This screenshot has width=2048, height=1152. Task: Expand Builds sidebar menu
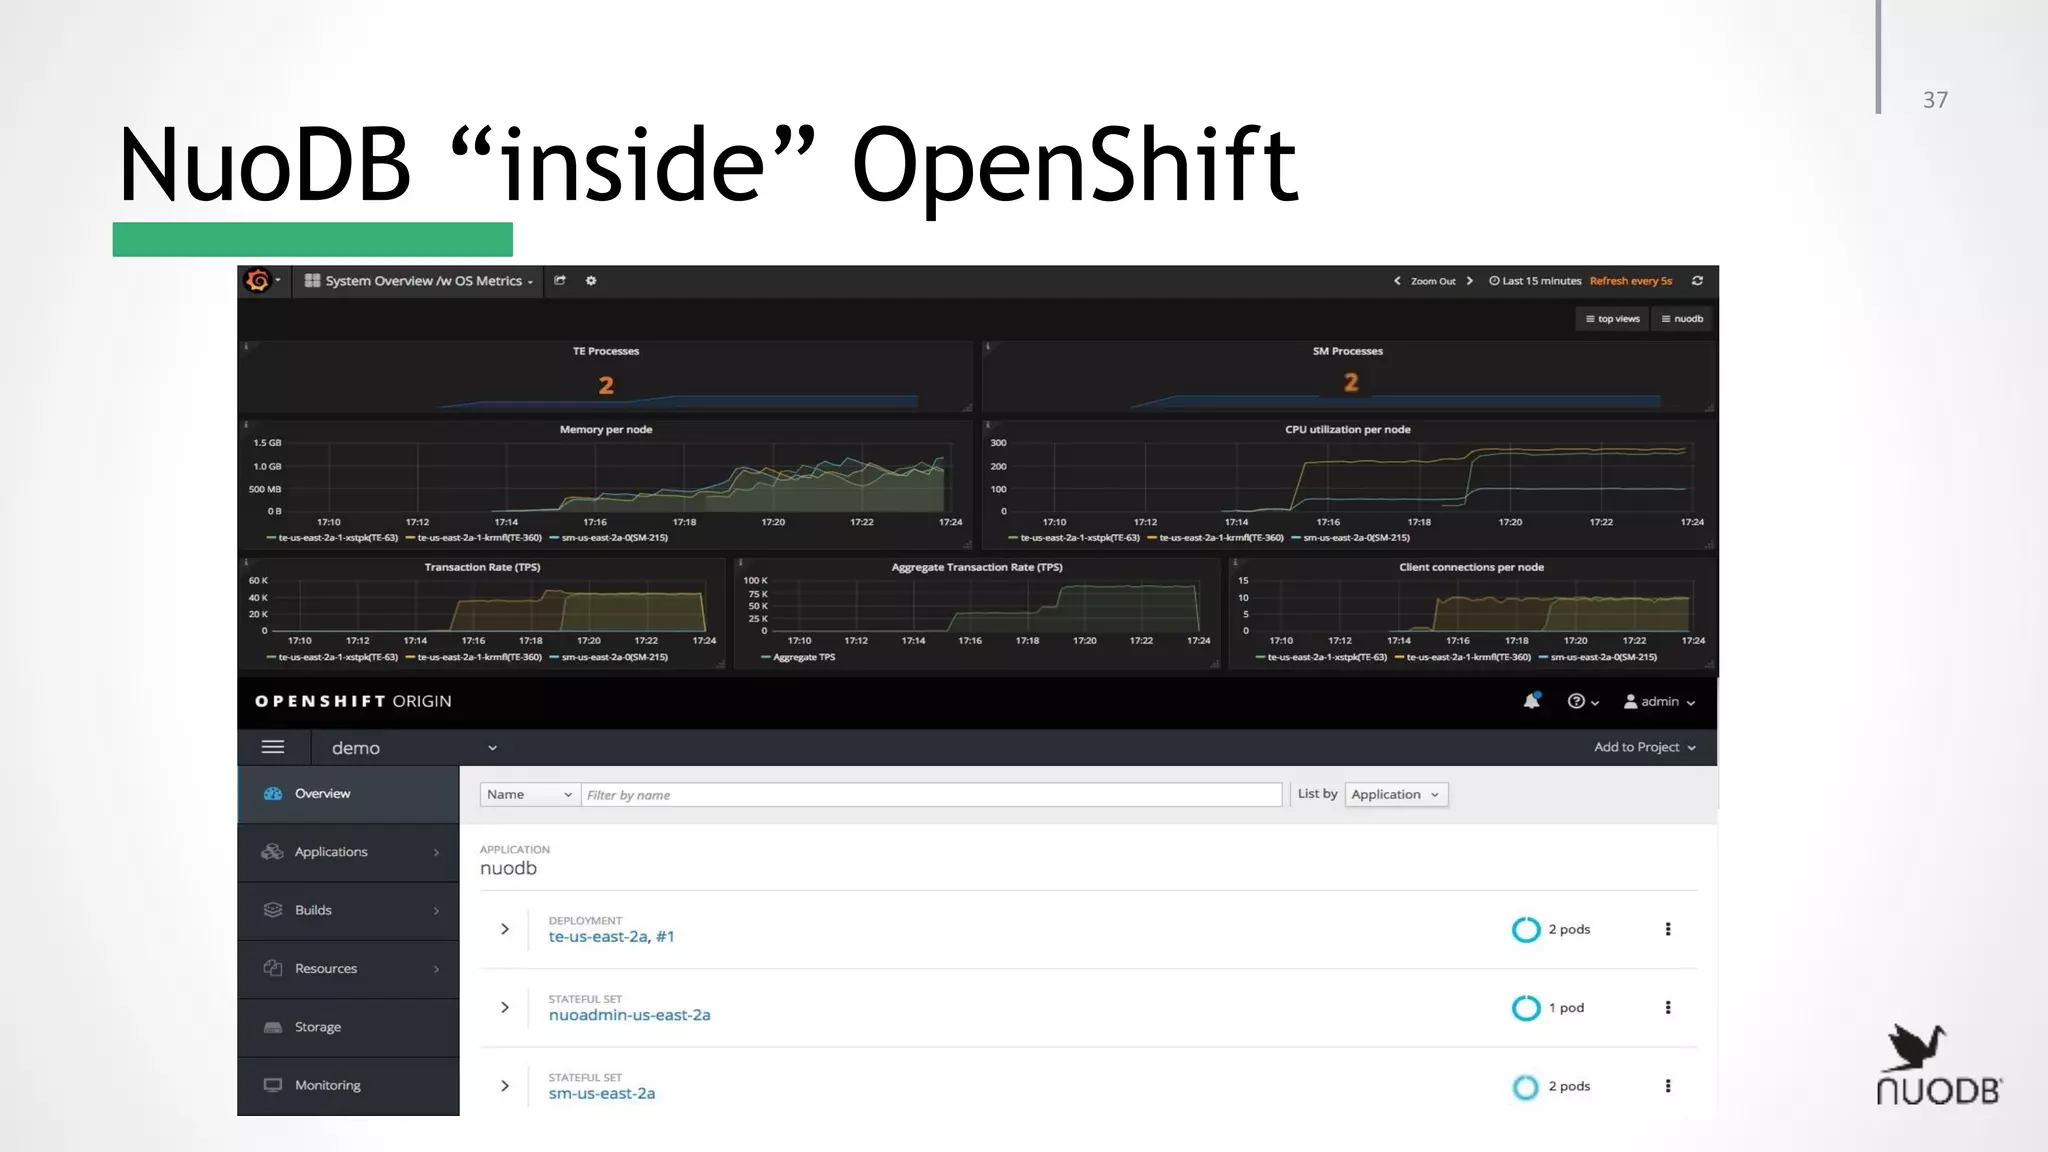tap(348, 910)
